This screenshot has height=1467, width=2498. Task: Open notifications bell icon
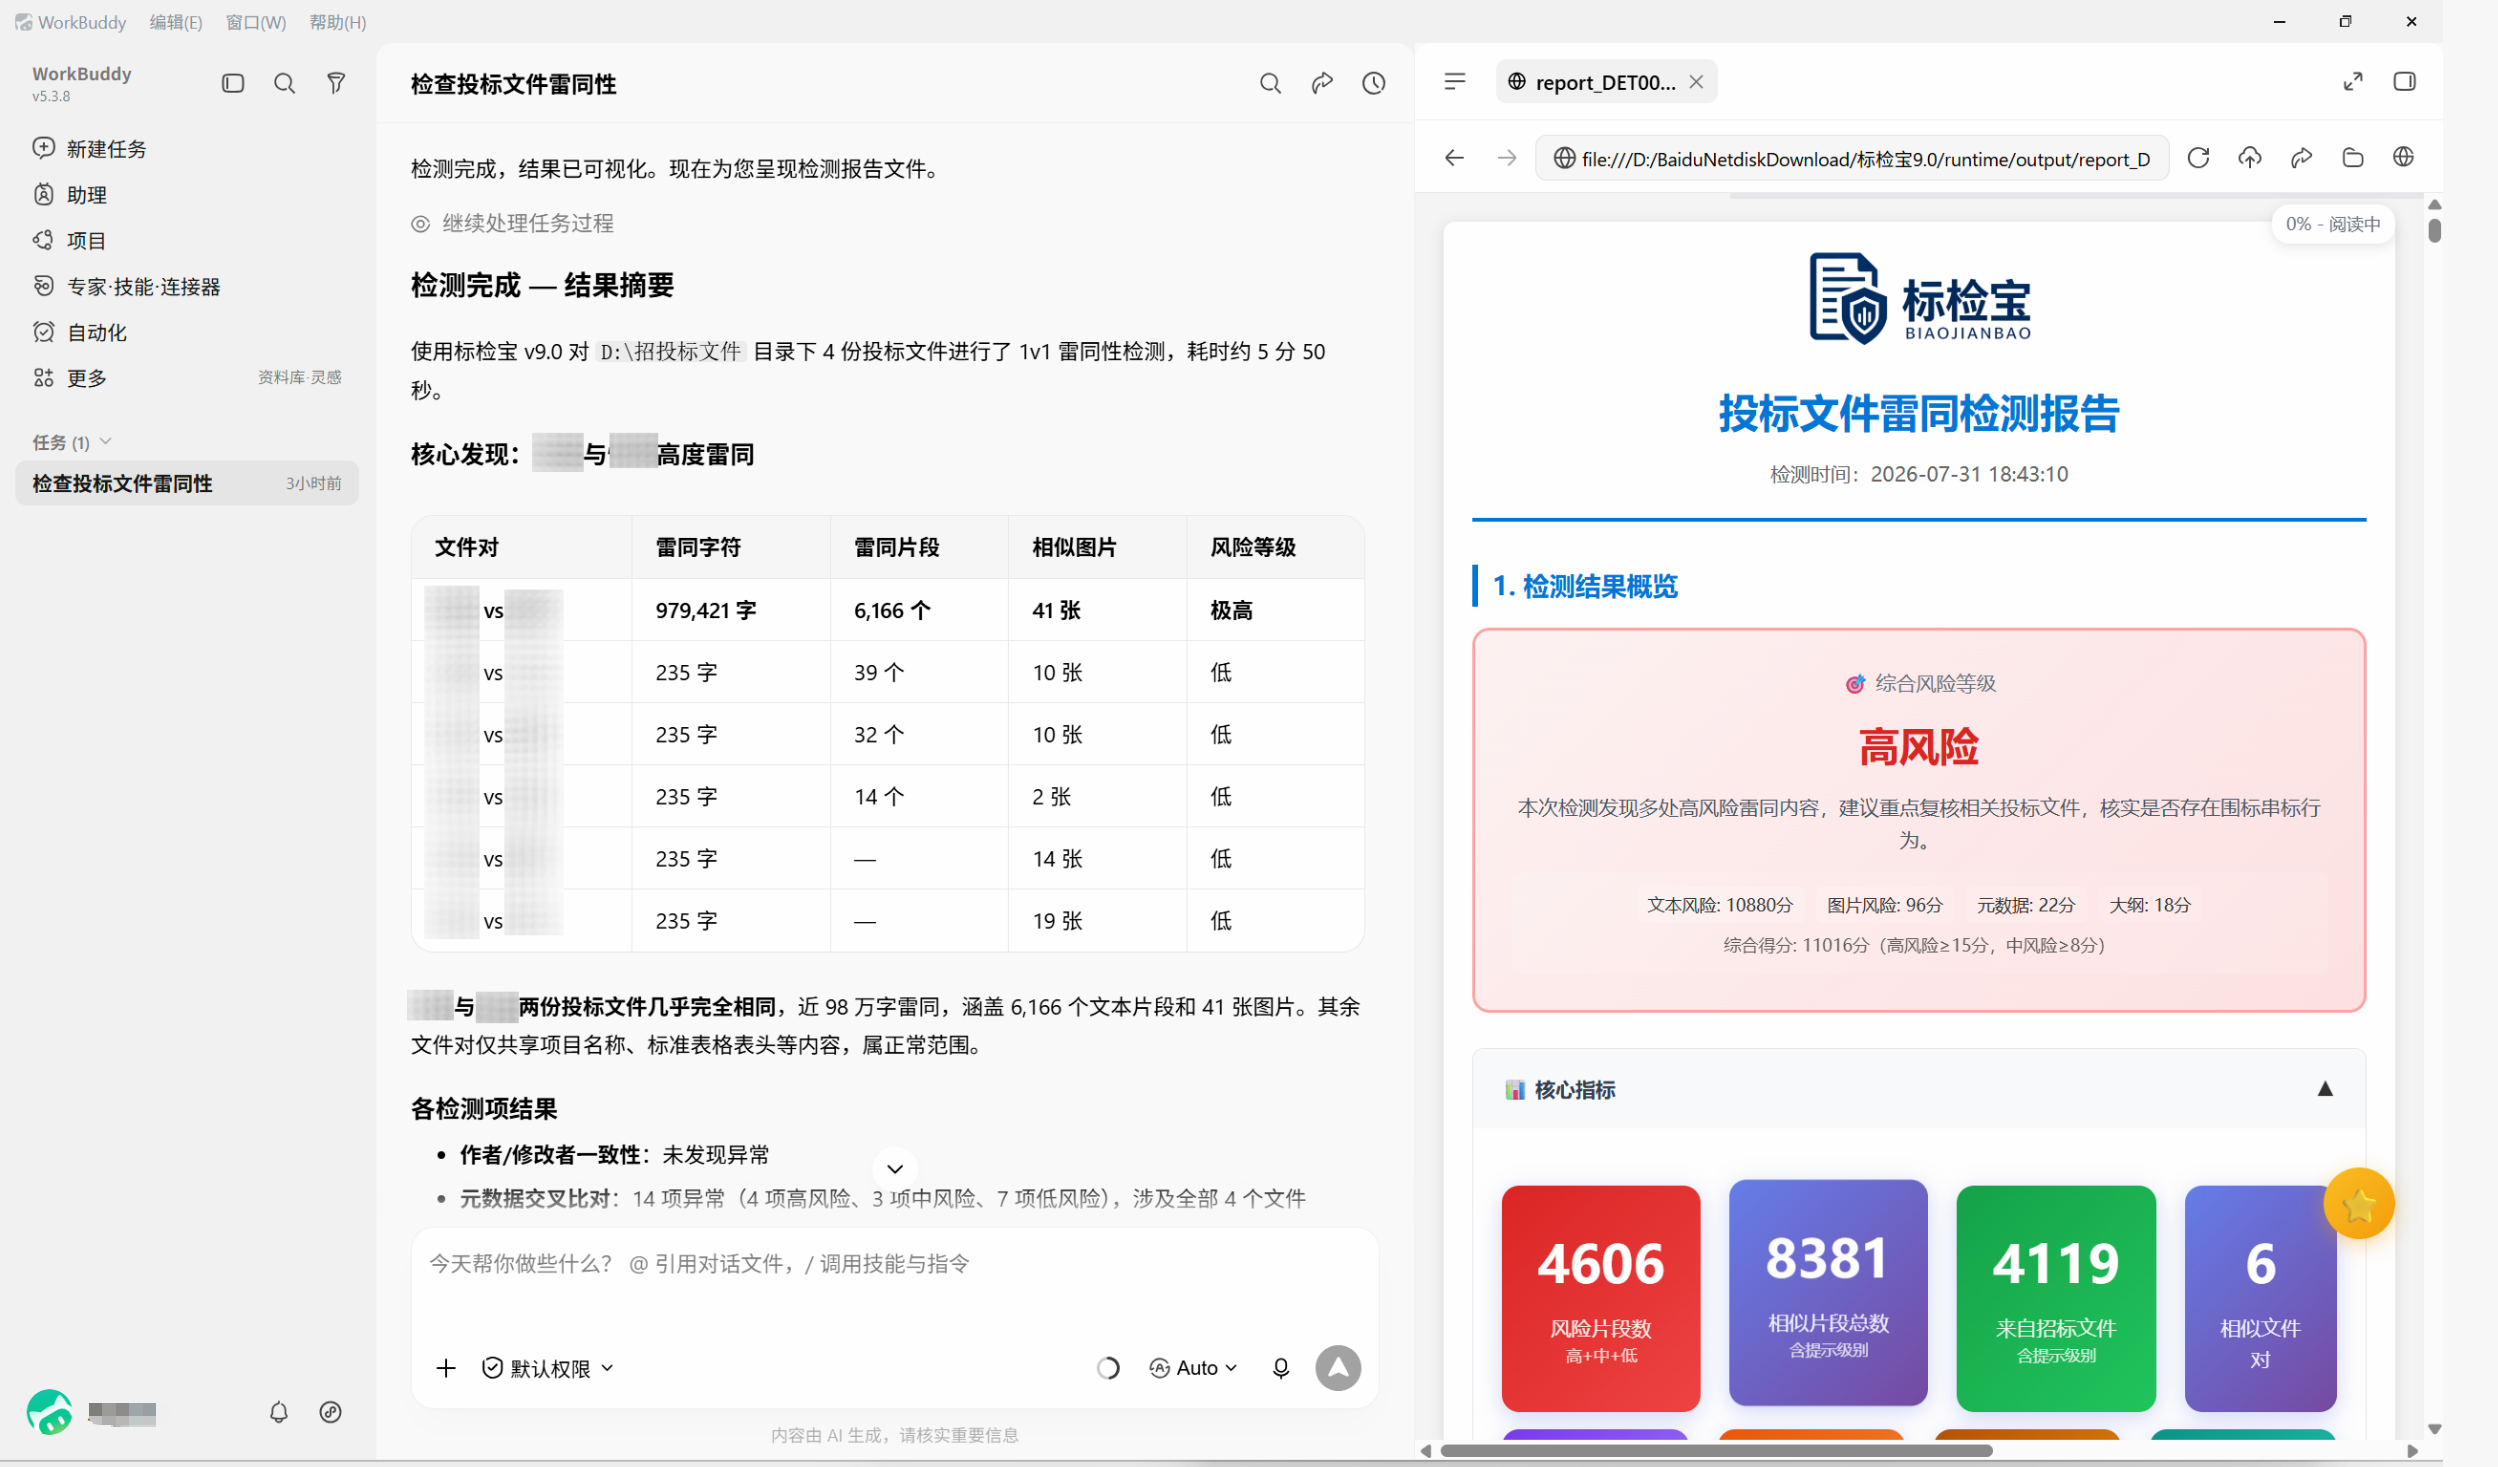[279, 1412]
